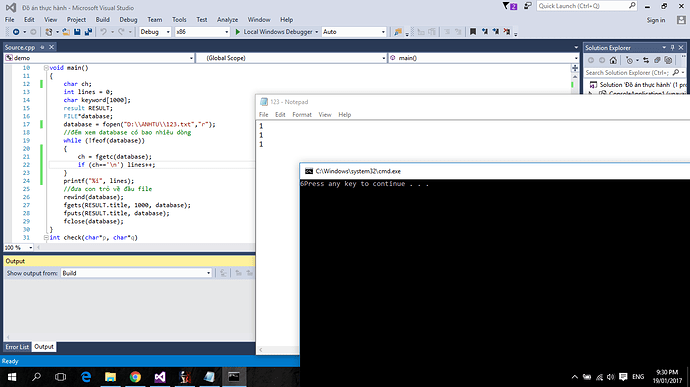Switch to the Output tab at bottom
This screenshot has width=690, height=387.
click(44, 347)
